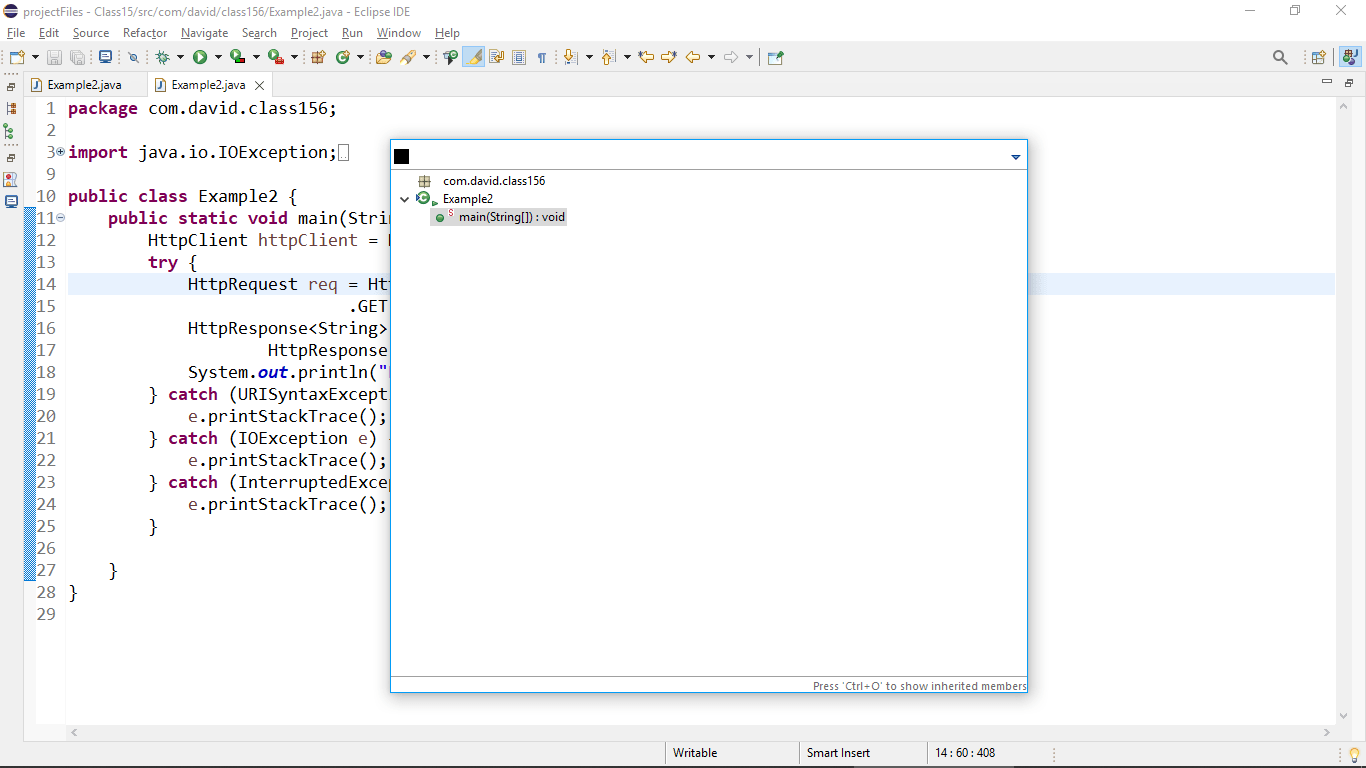Image resolution: width=1366 pixels, height=768 pixels.
Task: Open the Navigate menu
Action: click(204, 33)
